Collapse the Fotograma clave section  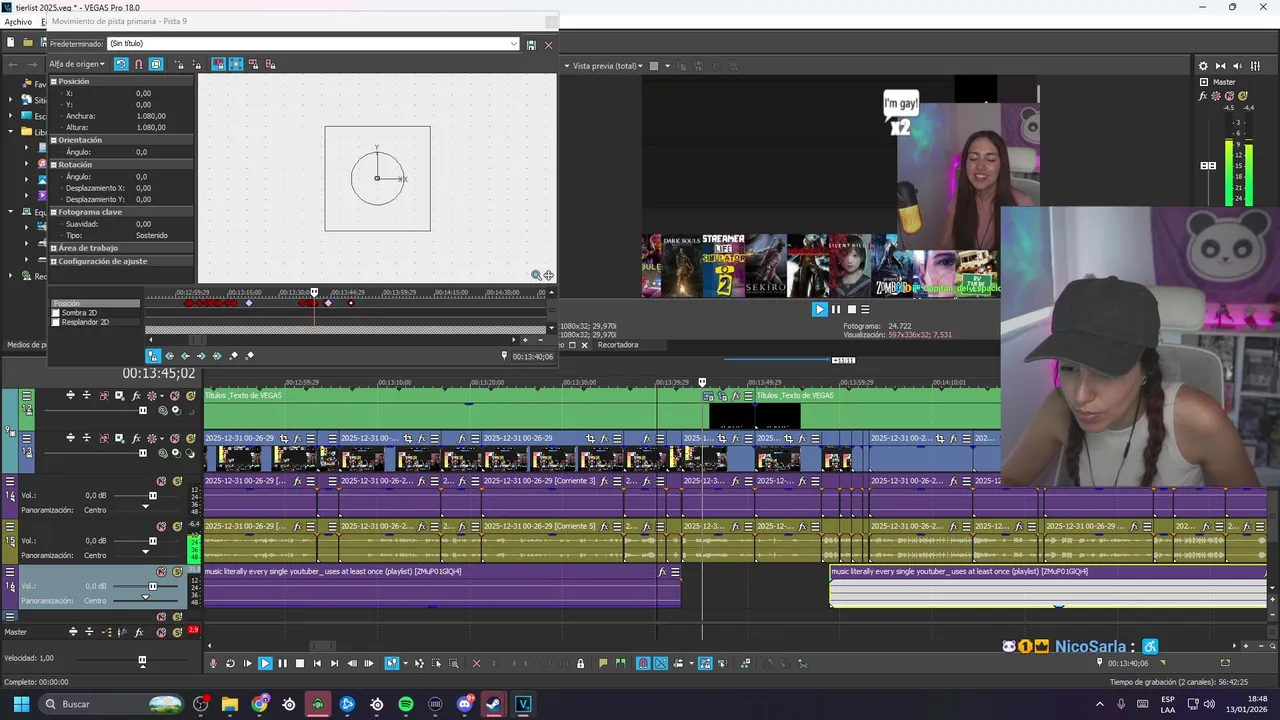(54, 212)
